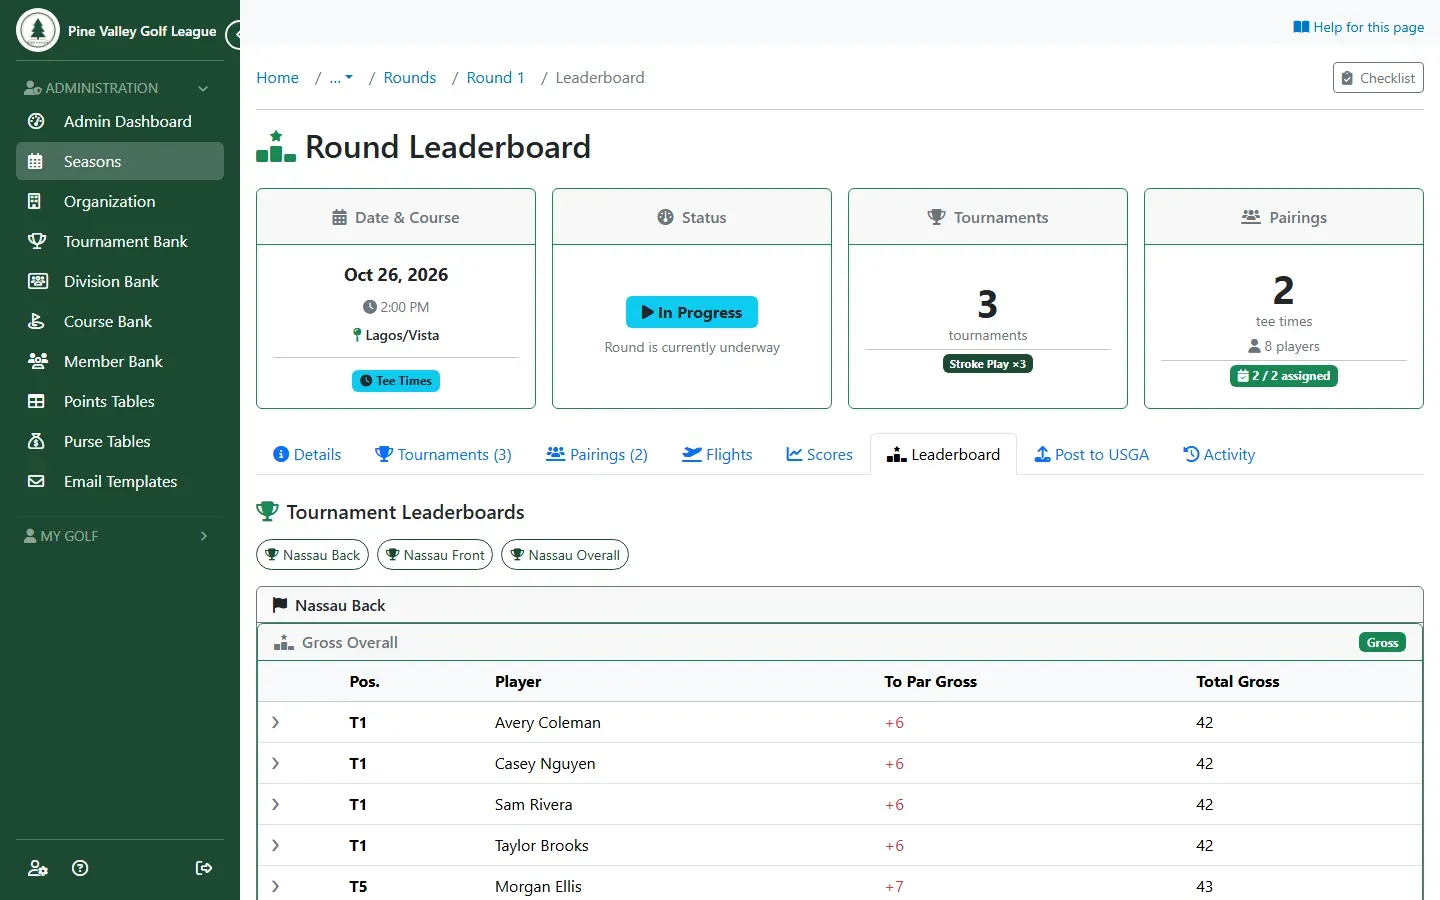This screenshot has height=900, width=1440.
Task: Collapse the ADMINISTRATION sidebar section
Action: coord(120,88)
